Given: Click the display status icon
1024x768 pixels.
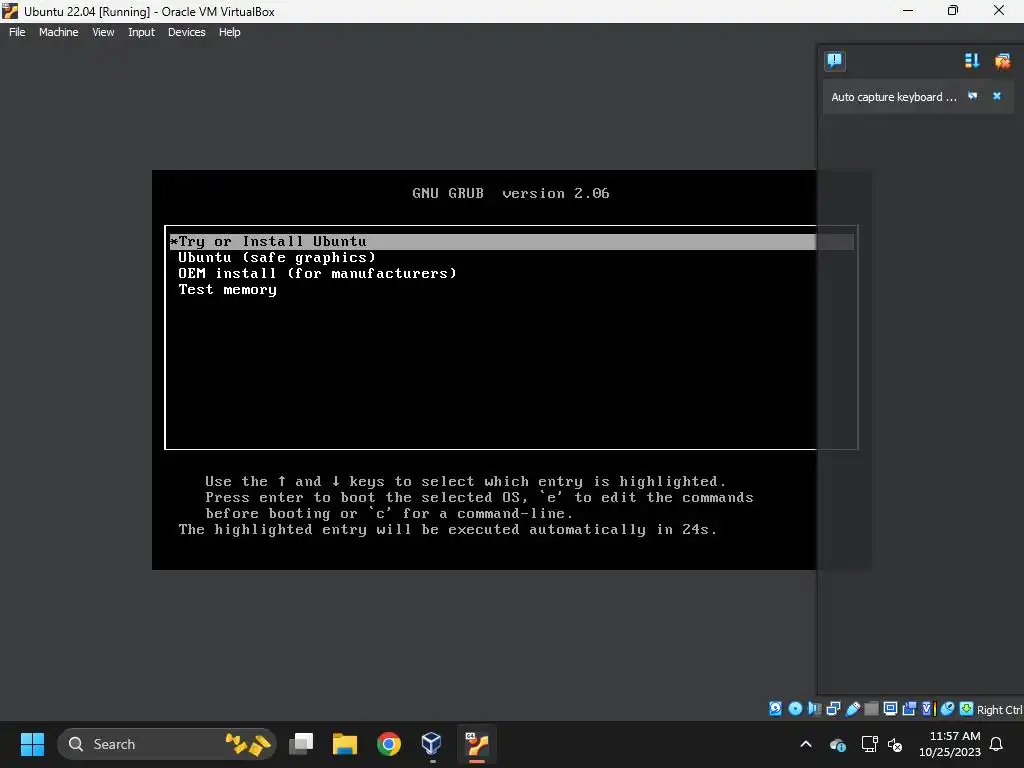Looking at the screenshot, I should 890,709.
